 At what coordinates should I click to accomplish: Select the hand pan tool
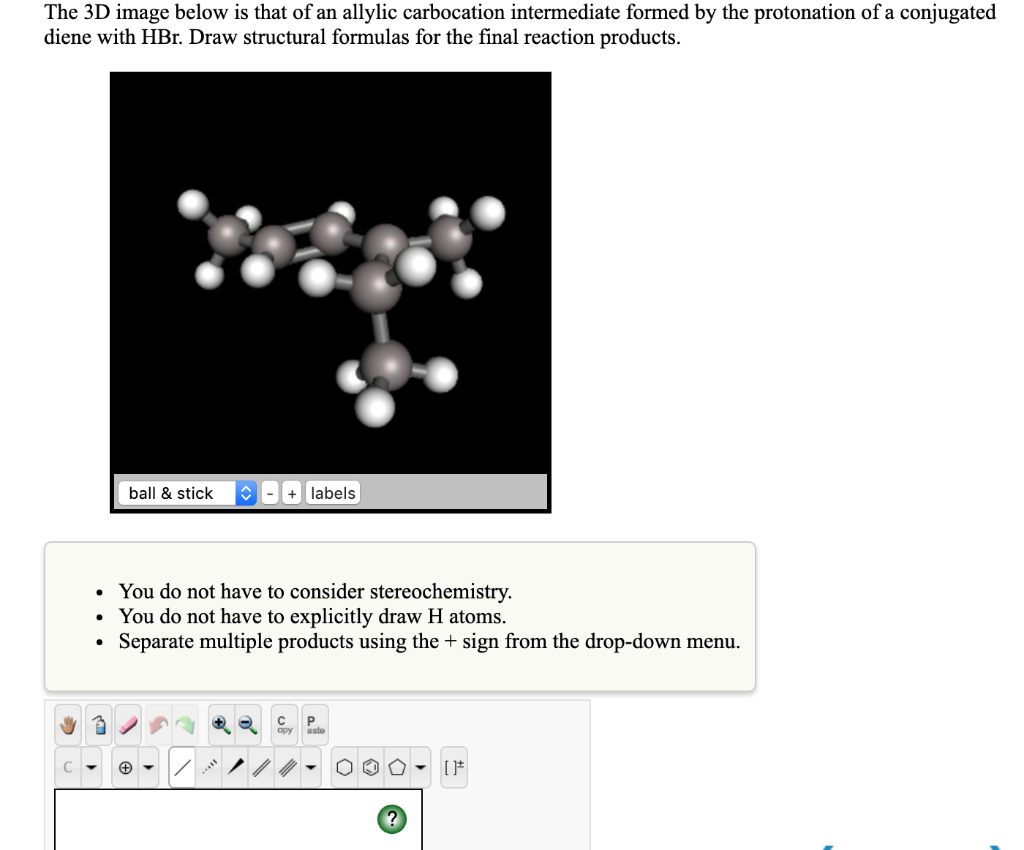pos(67,723)
